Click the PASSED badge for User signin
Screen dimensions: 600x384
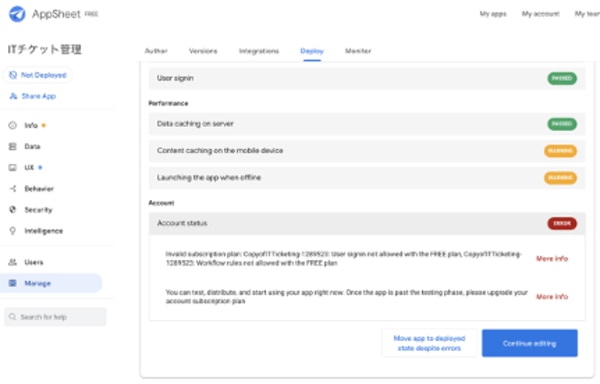[x=562, y=78]
